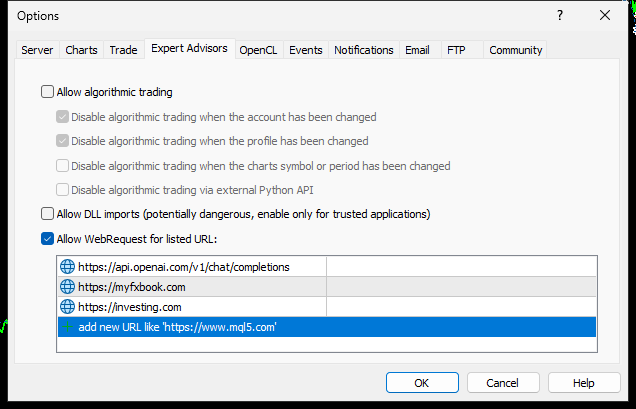This screenshot has width=636, height=409.
Task: Click globe icon beside investing.com URL
Action: click(68, 307)
